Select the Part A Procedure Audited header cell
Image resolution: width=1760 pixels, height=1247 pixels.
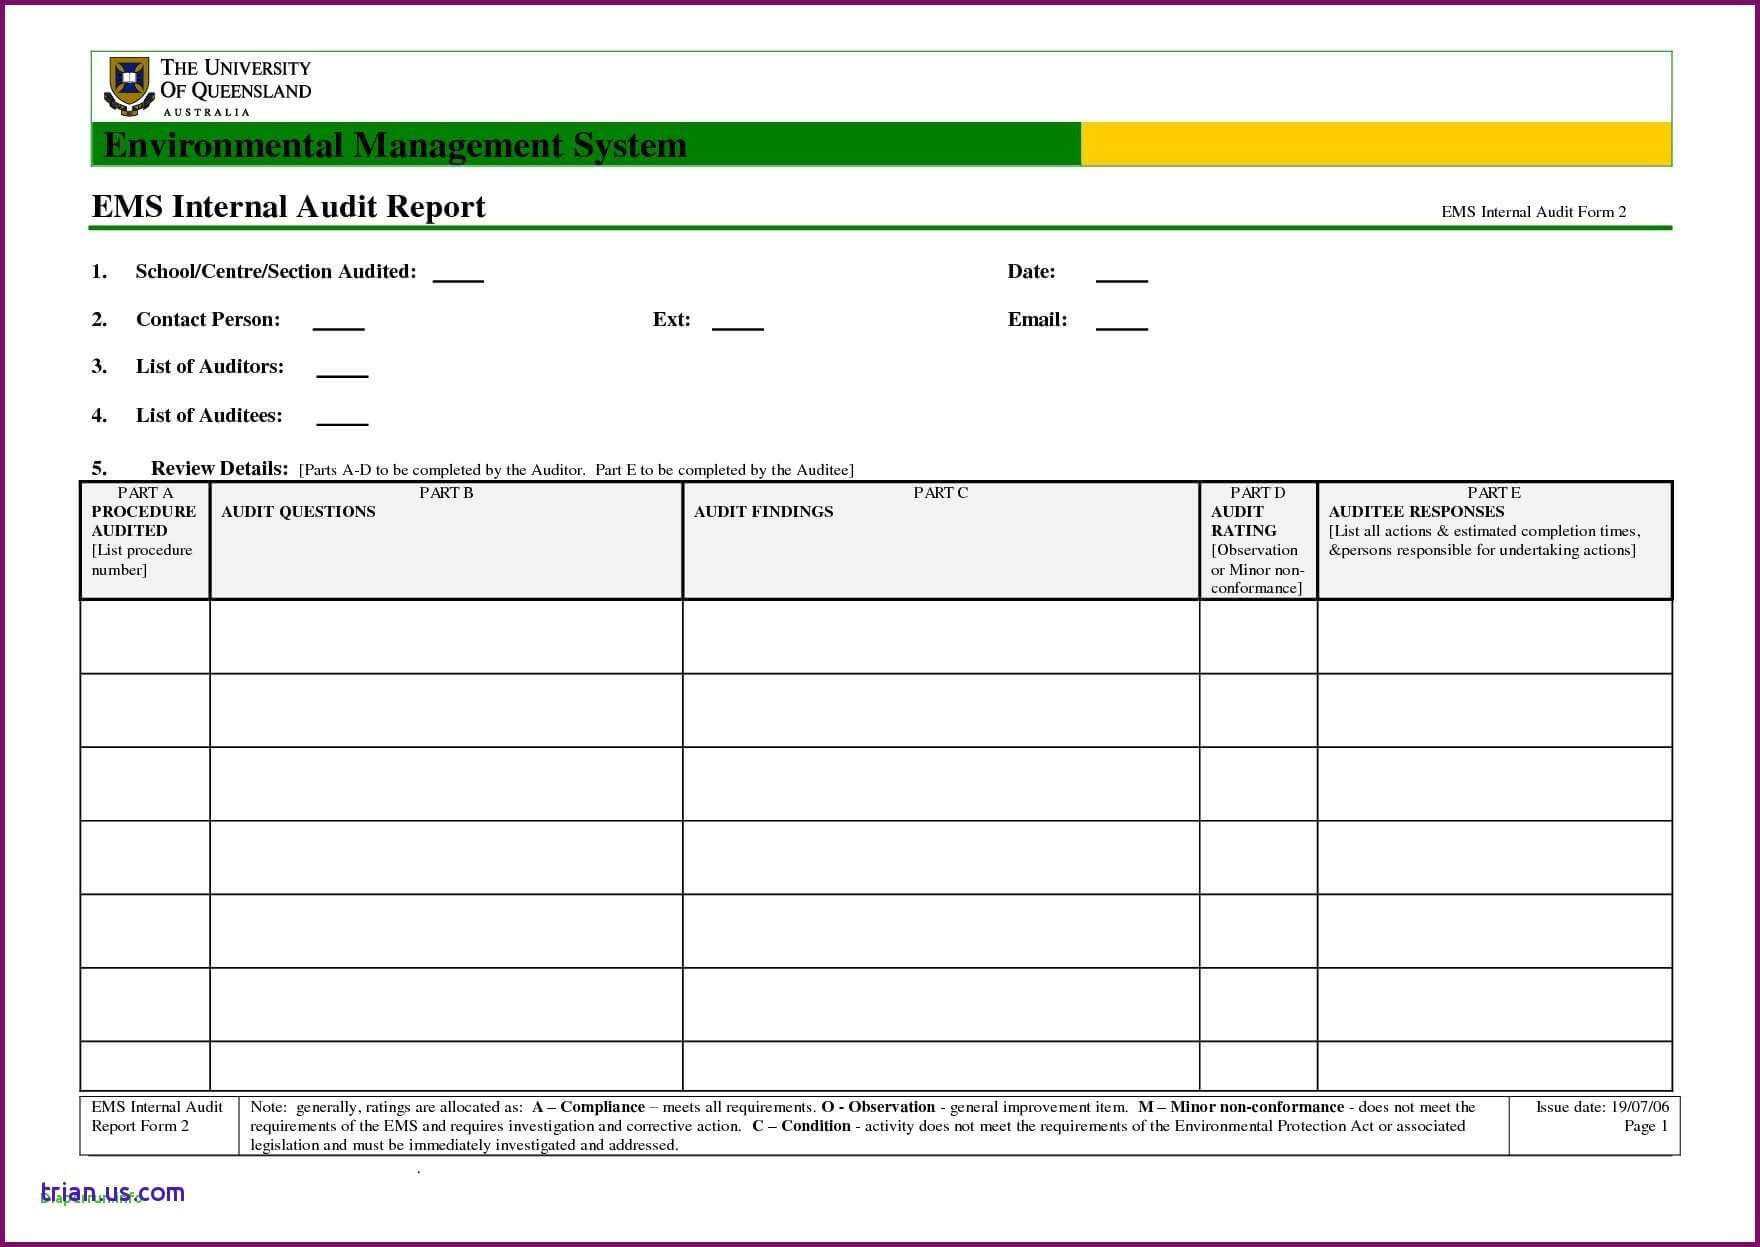pos(145,540)
